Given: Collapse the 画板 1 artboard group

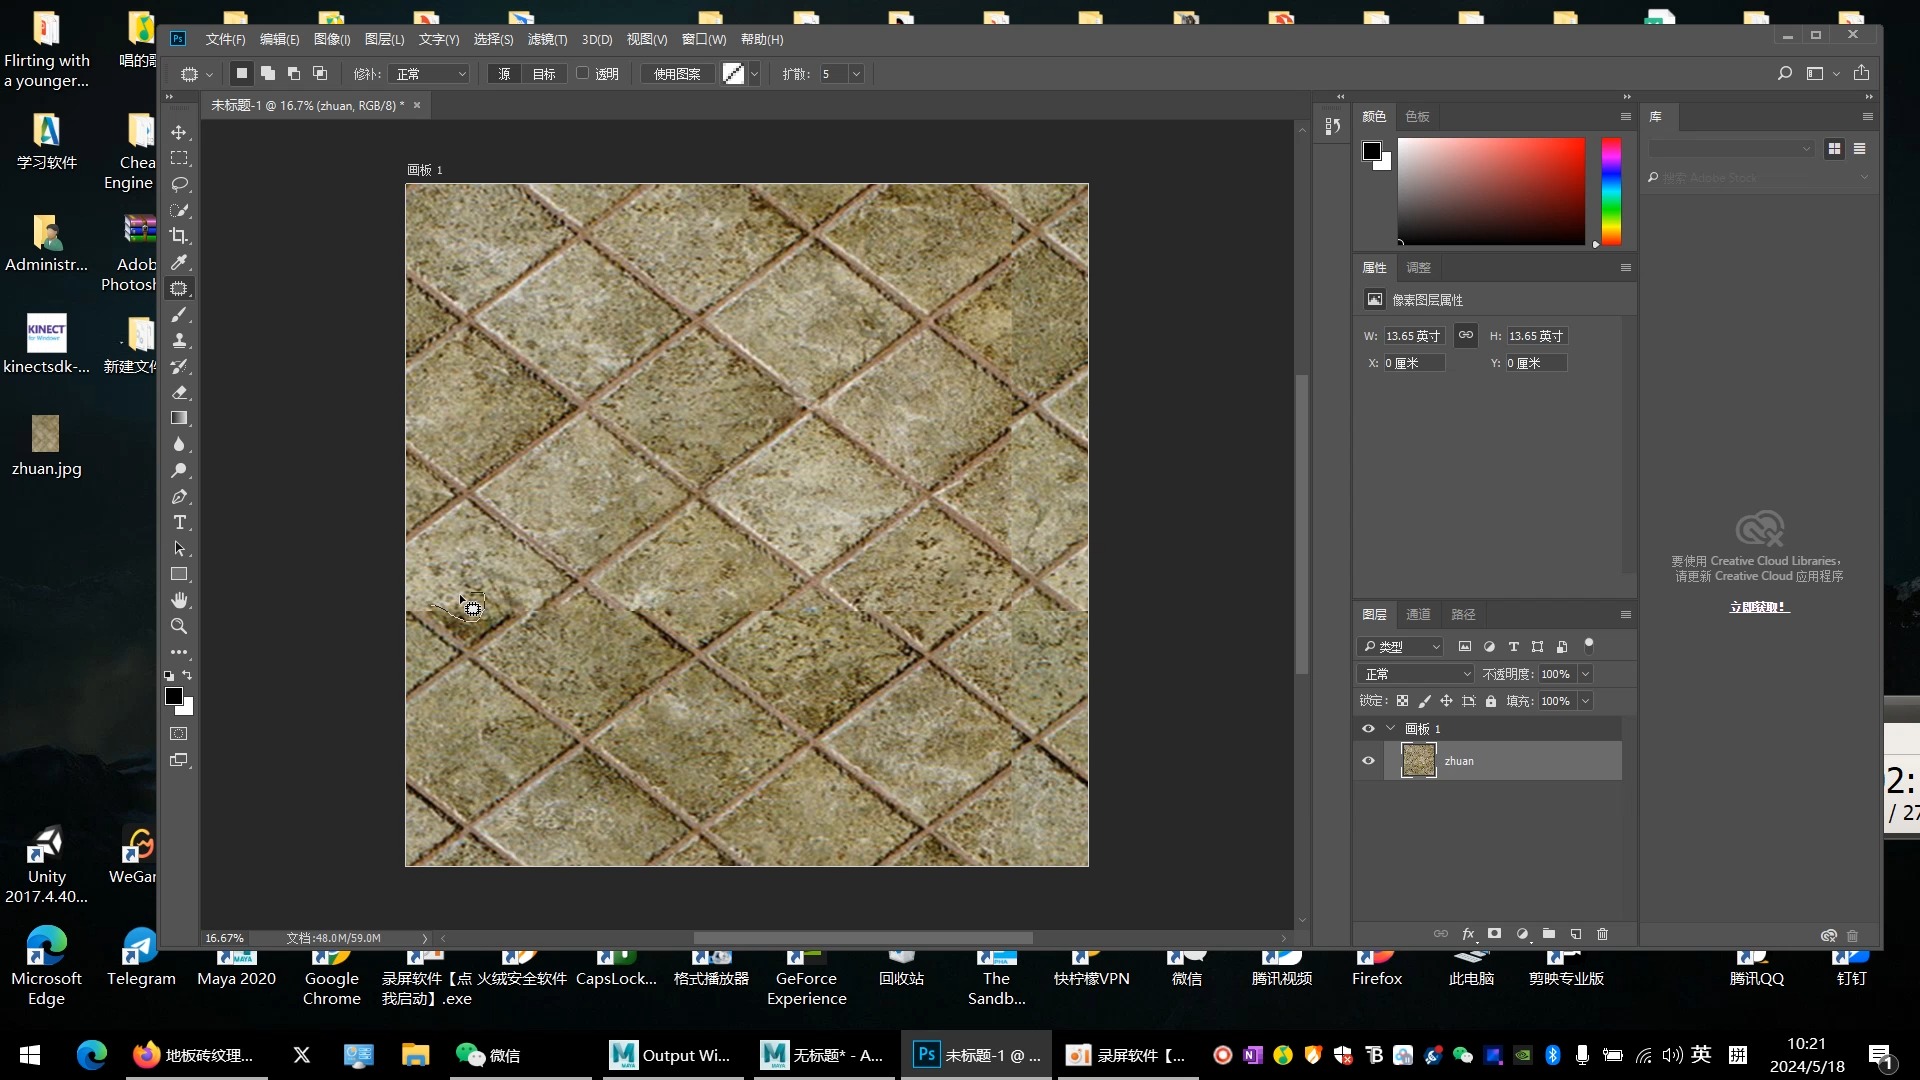Looking at the screenshot, I should (x=1391, y=728).
